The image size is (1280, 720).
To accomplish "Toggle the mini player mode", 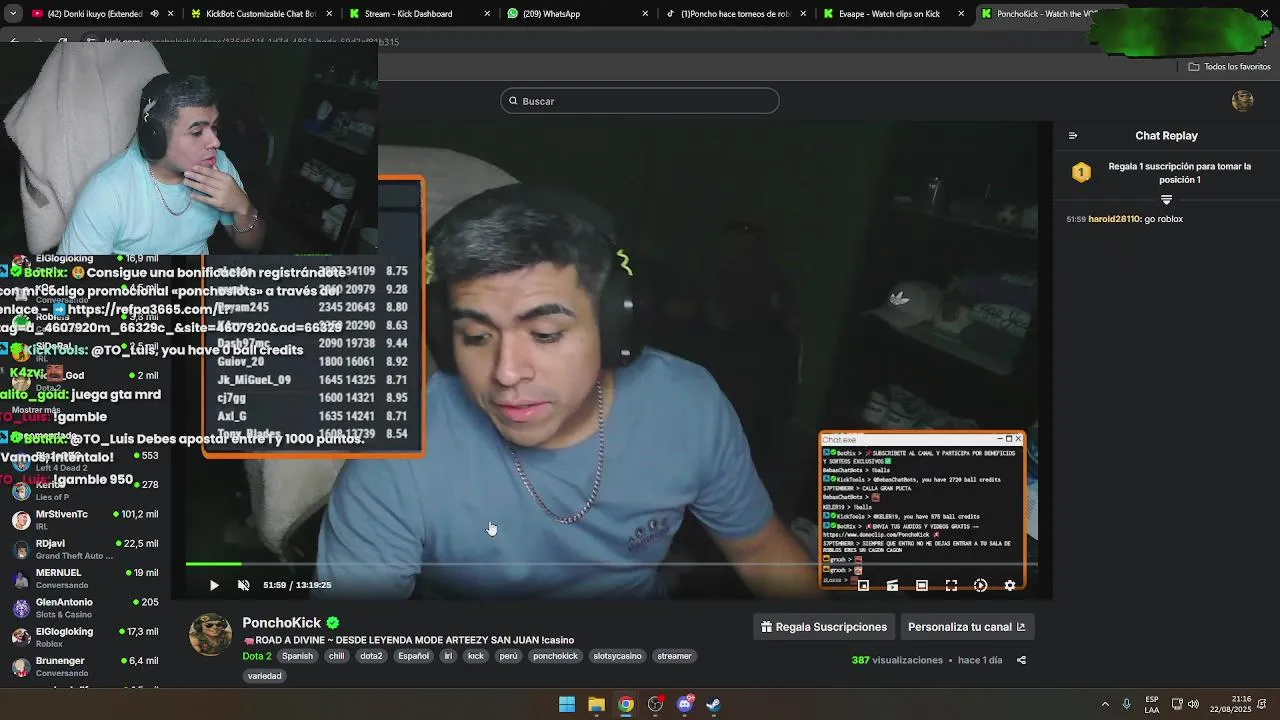I will pos(863,586).
